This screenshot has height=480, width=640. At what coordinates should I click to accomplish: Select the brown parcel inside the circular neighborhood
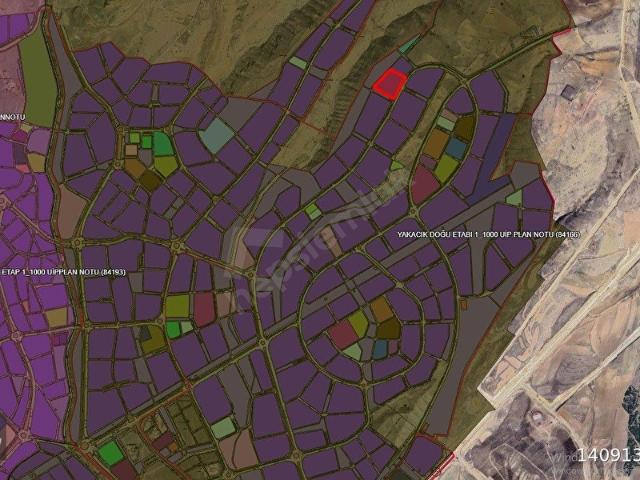[382, 309]
